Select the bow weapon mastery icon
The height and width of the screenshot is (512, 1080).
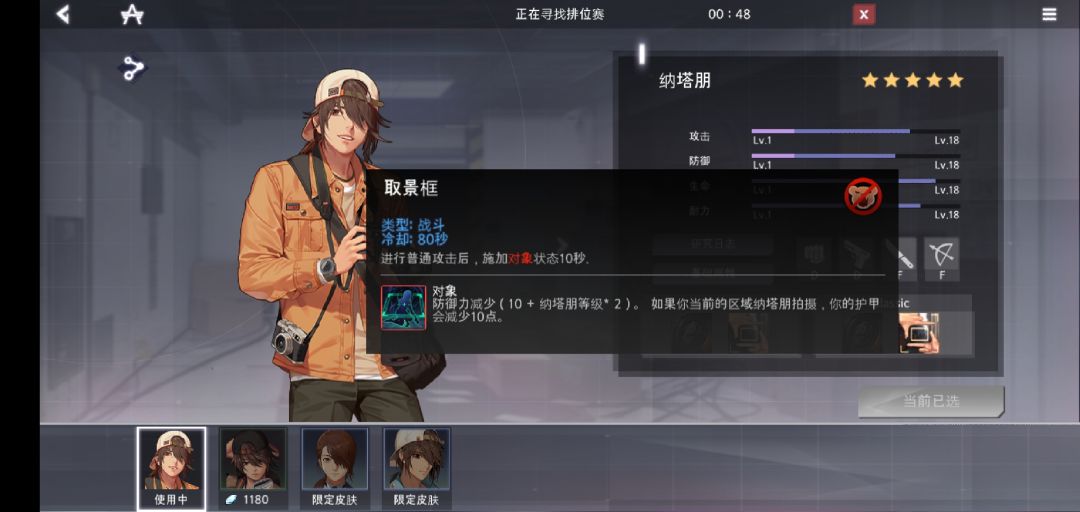[x=941, y=259]
